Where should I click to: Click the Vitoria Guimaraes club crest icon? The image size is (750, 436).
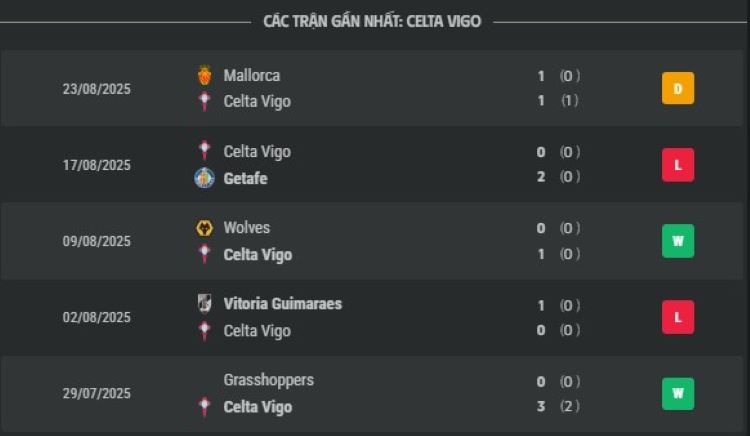point(205,304)
